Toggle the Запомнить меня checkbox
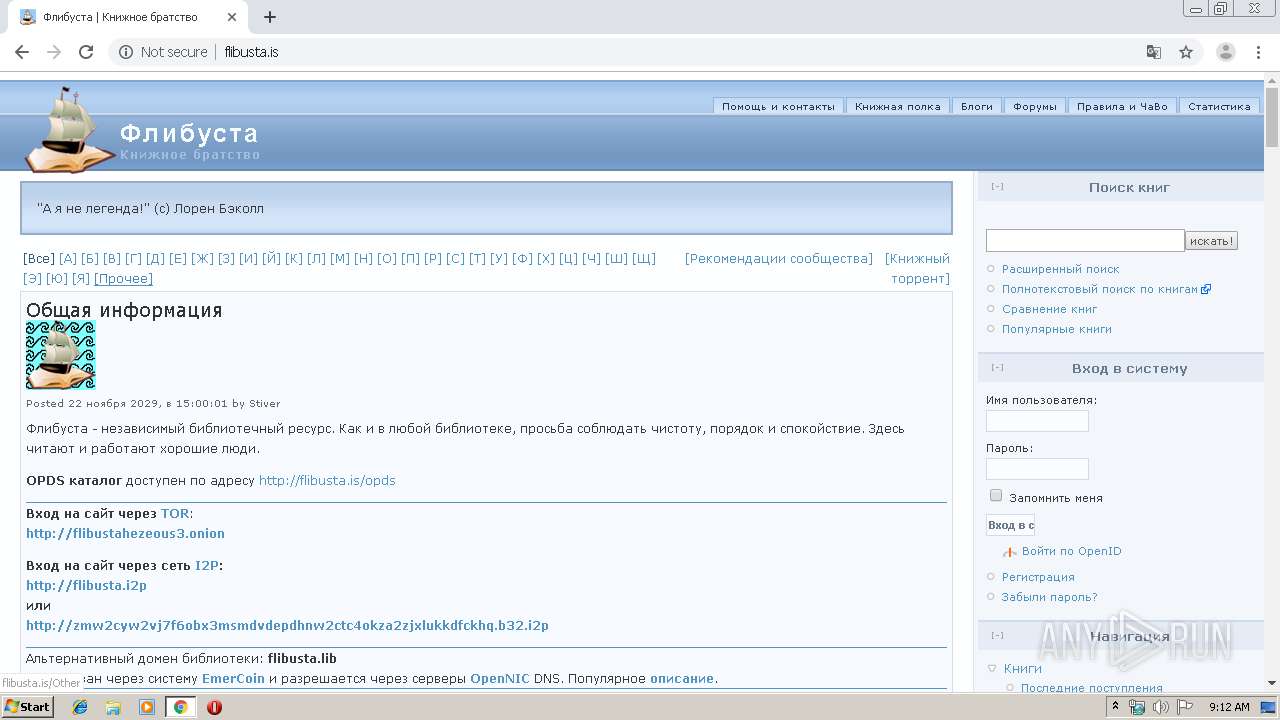 click(x=996, y=496)
